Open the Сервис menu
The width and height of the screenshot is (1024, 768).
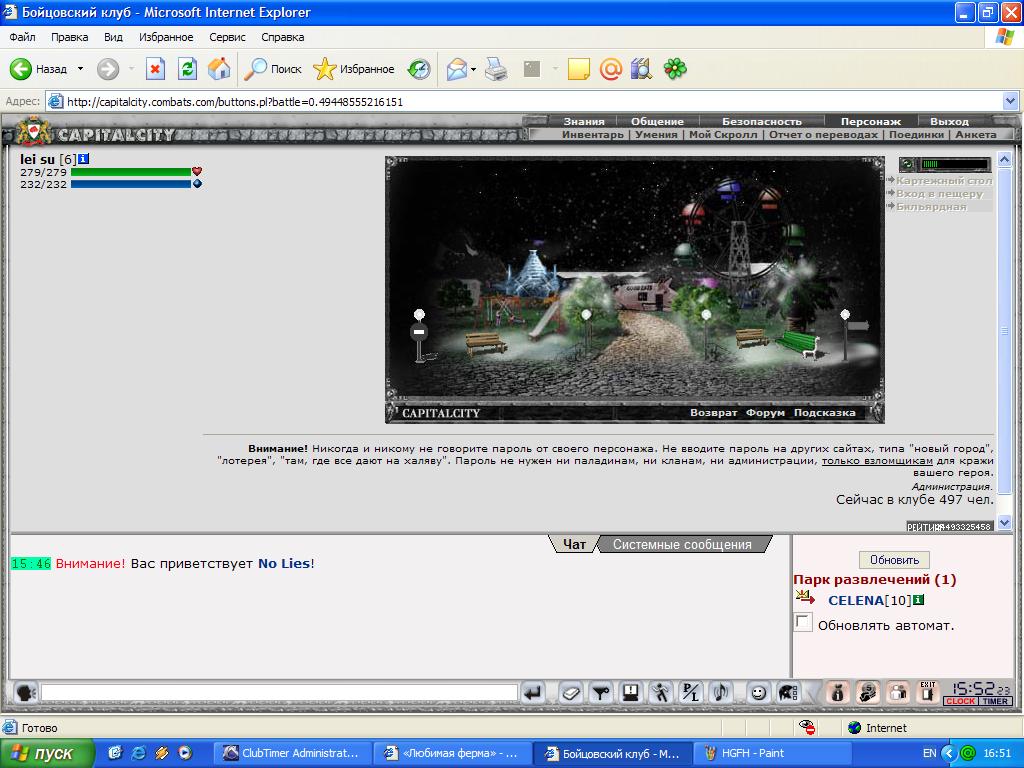tap(227, 37)
